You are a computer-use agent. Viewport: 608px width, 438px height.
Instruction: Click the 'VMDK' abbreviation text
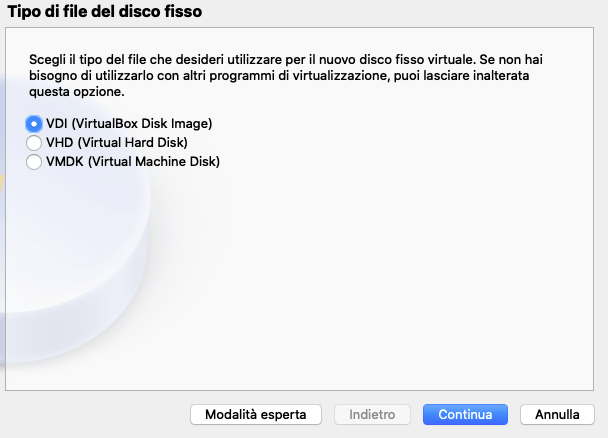65,162
